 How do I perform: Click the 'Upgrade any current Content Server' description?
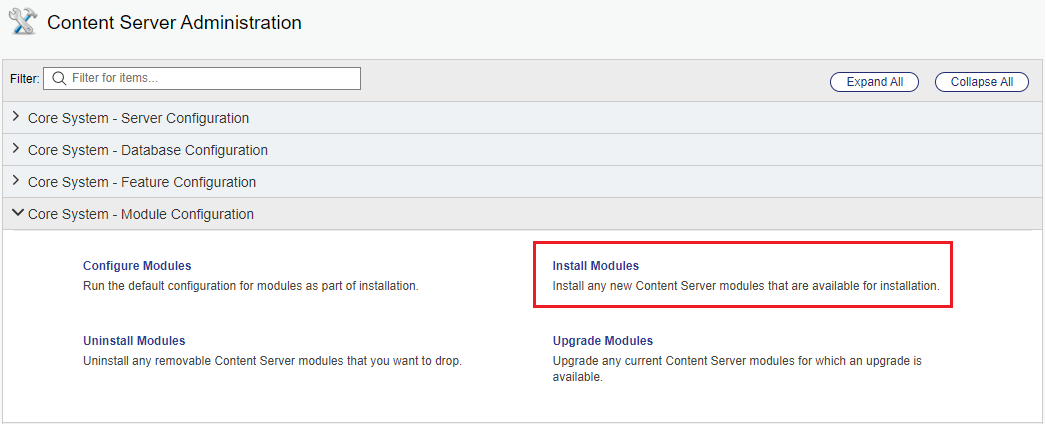point(737,369)
